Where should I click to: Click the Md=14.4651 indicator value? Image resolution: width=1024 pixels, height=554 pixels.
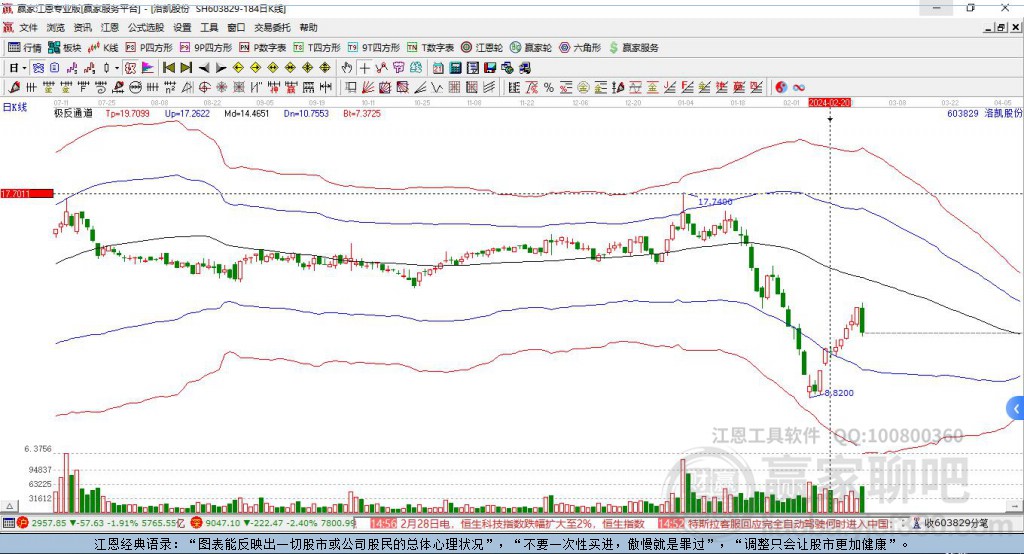coord(246,113)
